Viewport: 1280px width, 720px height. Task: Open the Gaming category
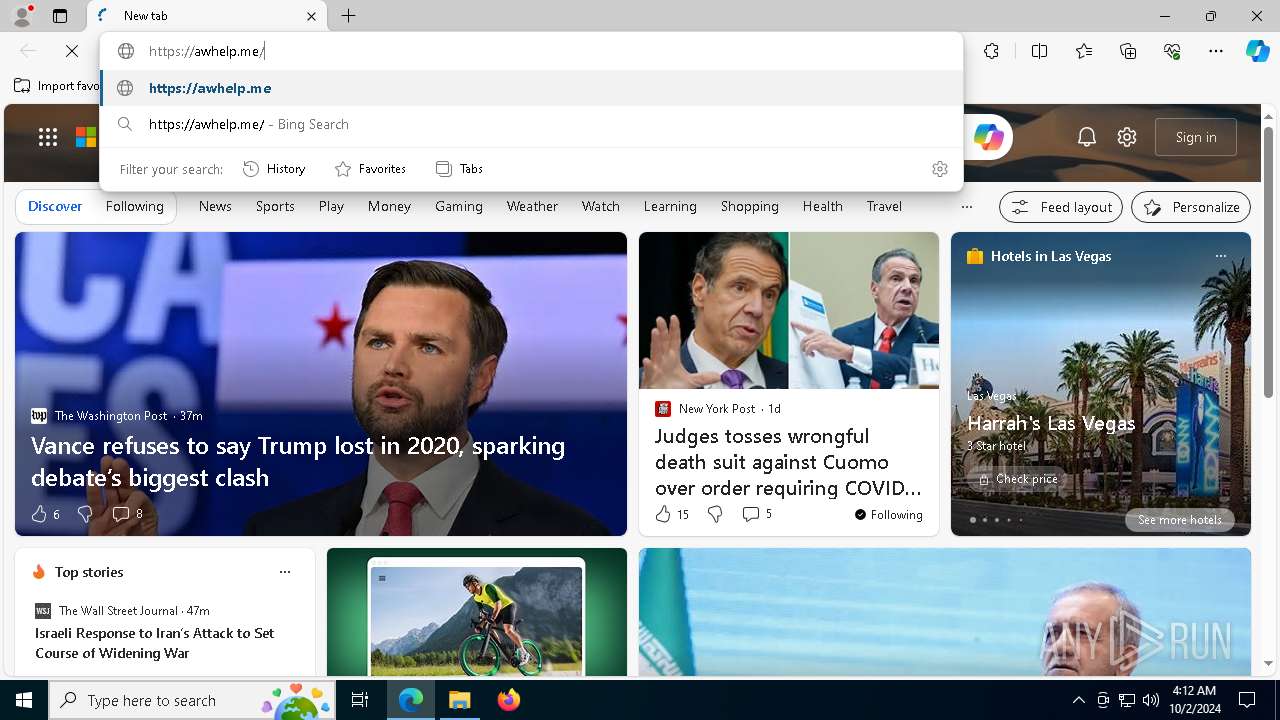459,206
